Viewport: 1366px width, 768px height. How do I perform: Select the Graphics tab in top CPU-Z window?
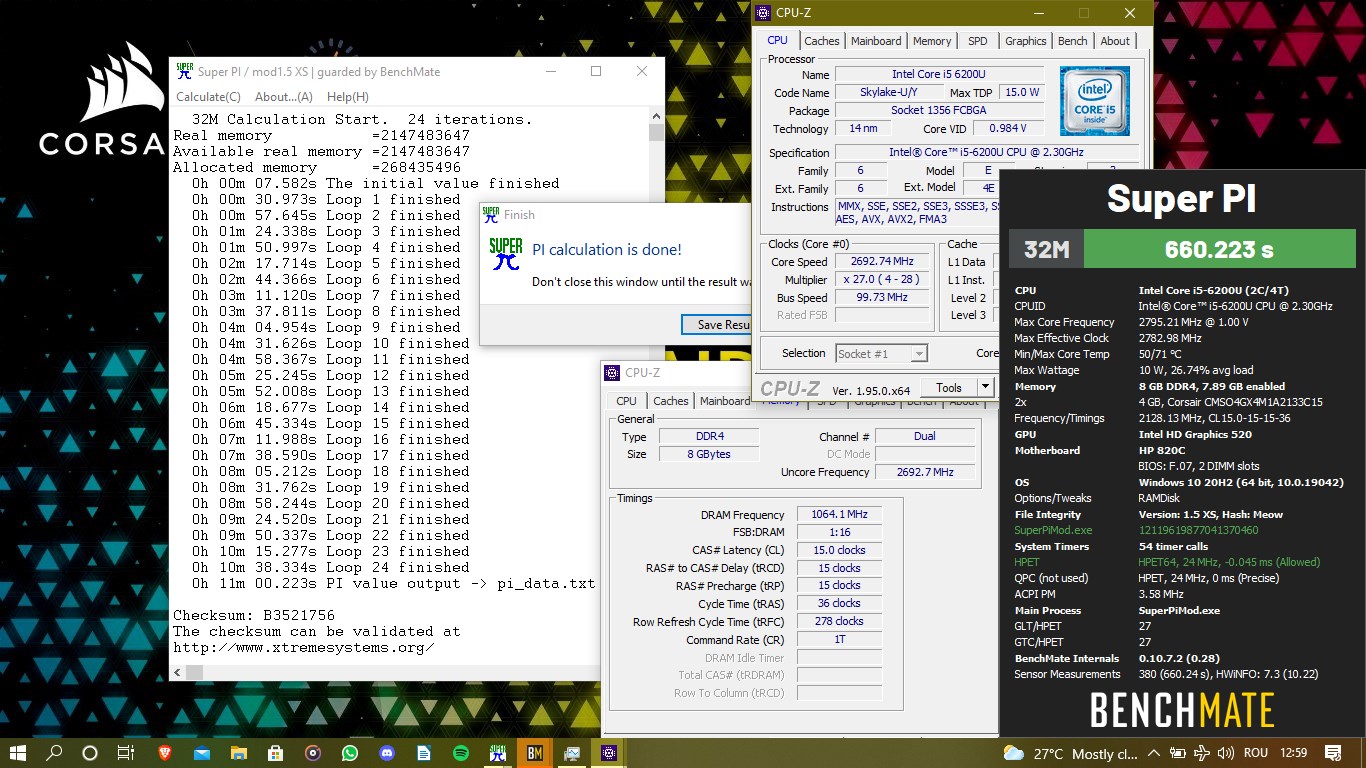(x=1026, y=41)
